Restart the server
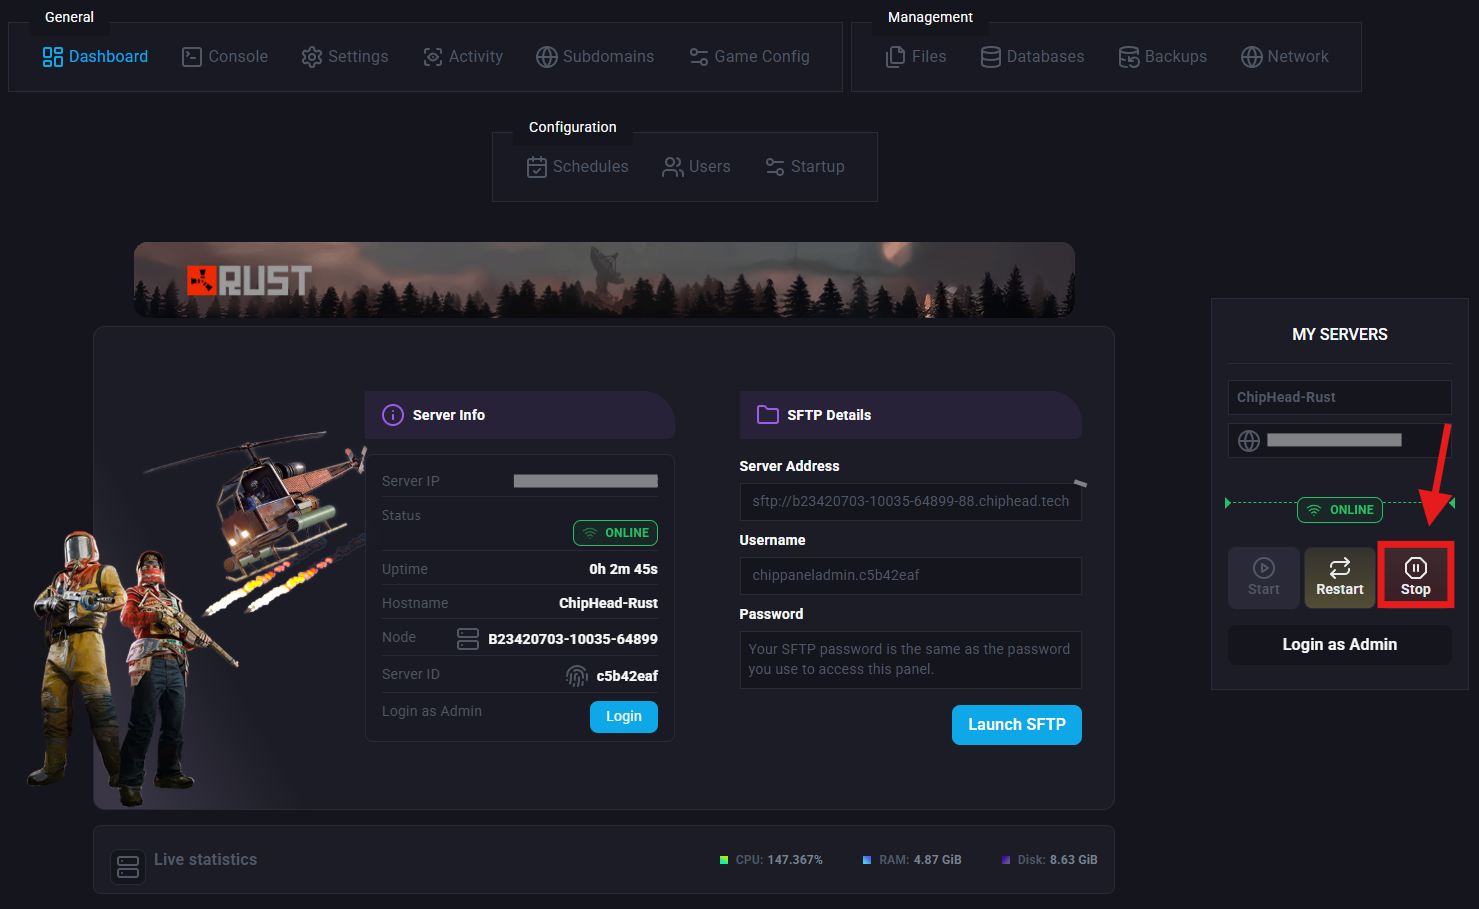 [1340, 577]
